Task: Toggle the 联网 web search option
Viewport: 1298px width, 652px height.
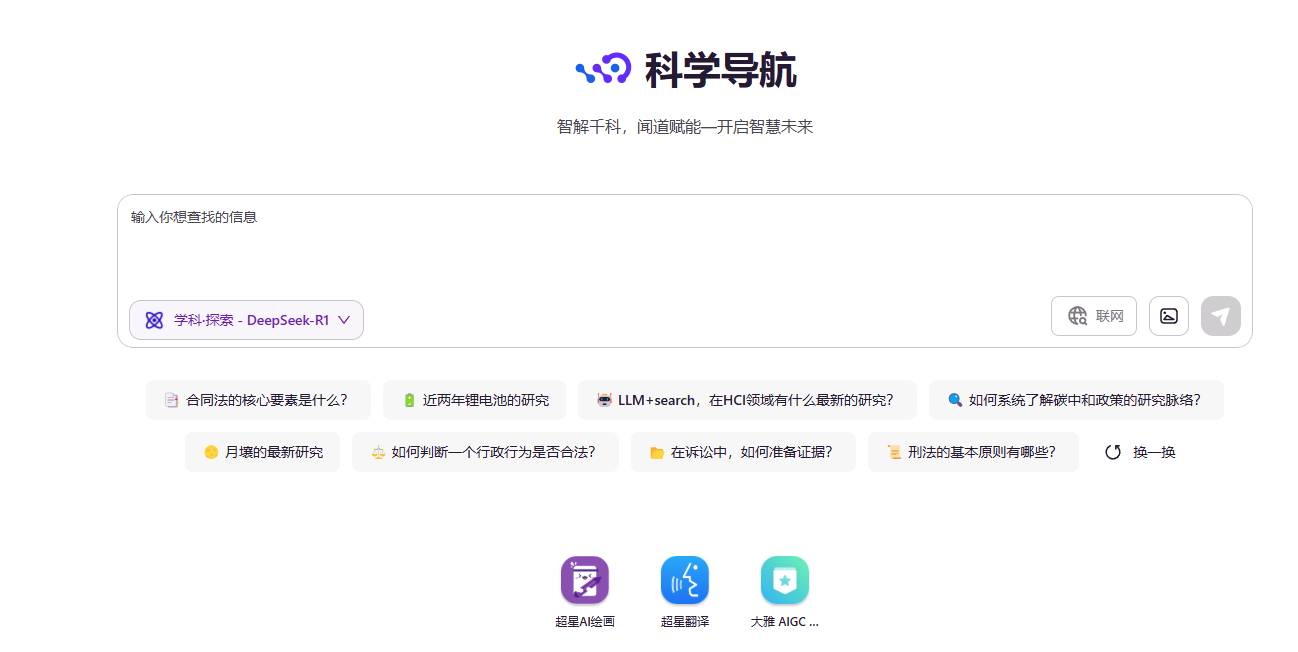Action: 1093,316
